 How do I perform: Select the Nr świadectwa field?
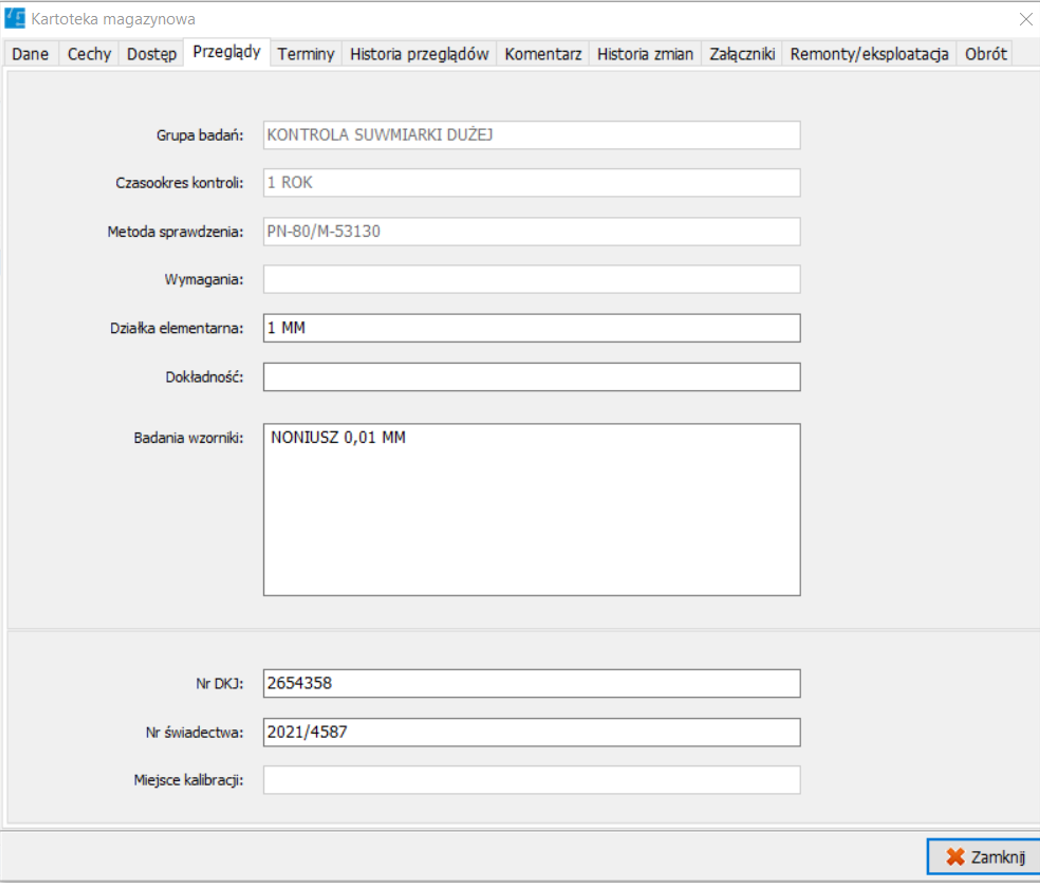(x=531, y=732)
